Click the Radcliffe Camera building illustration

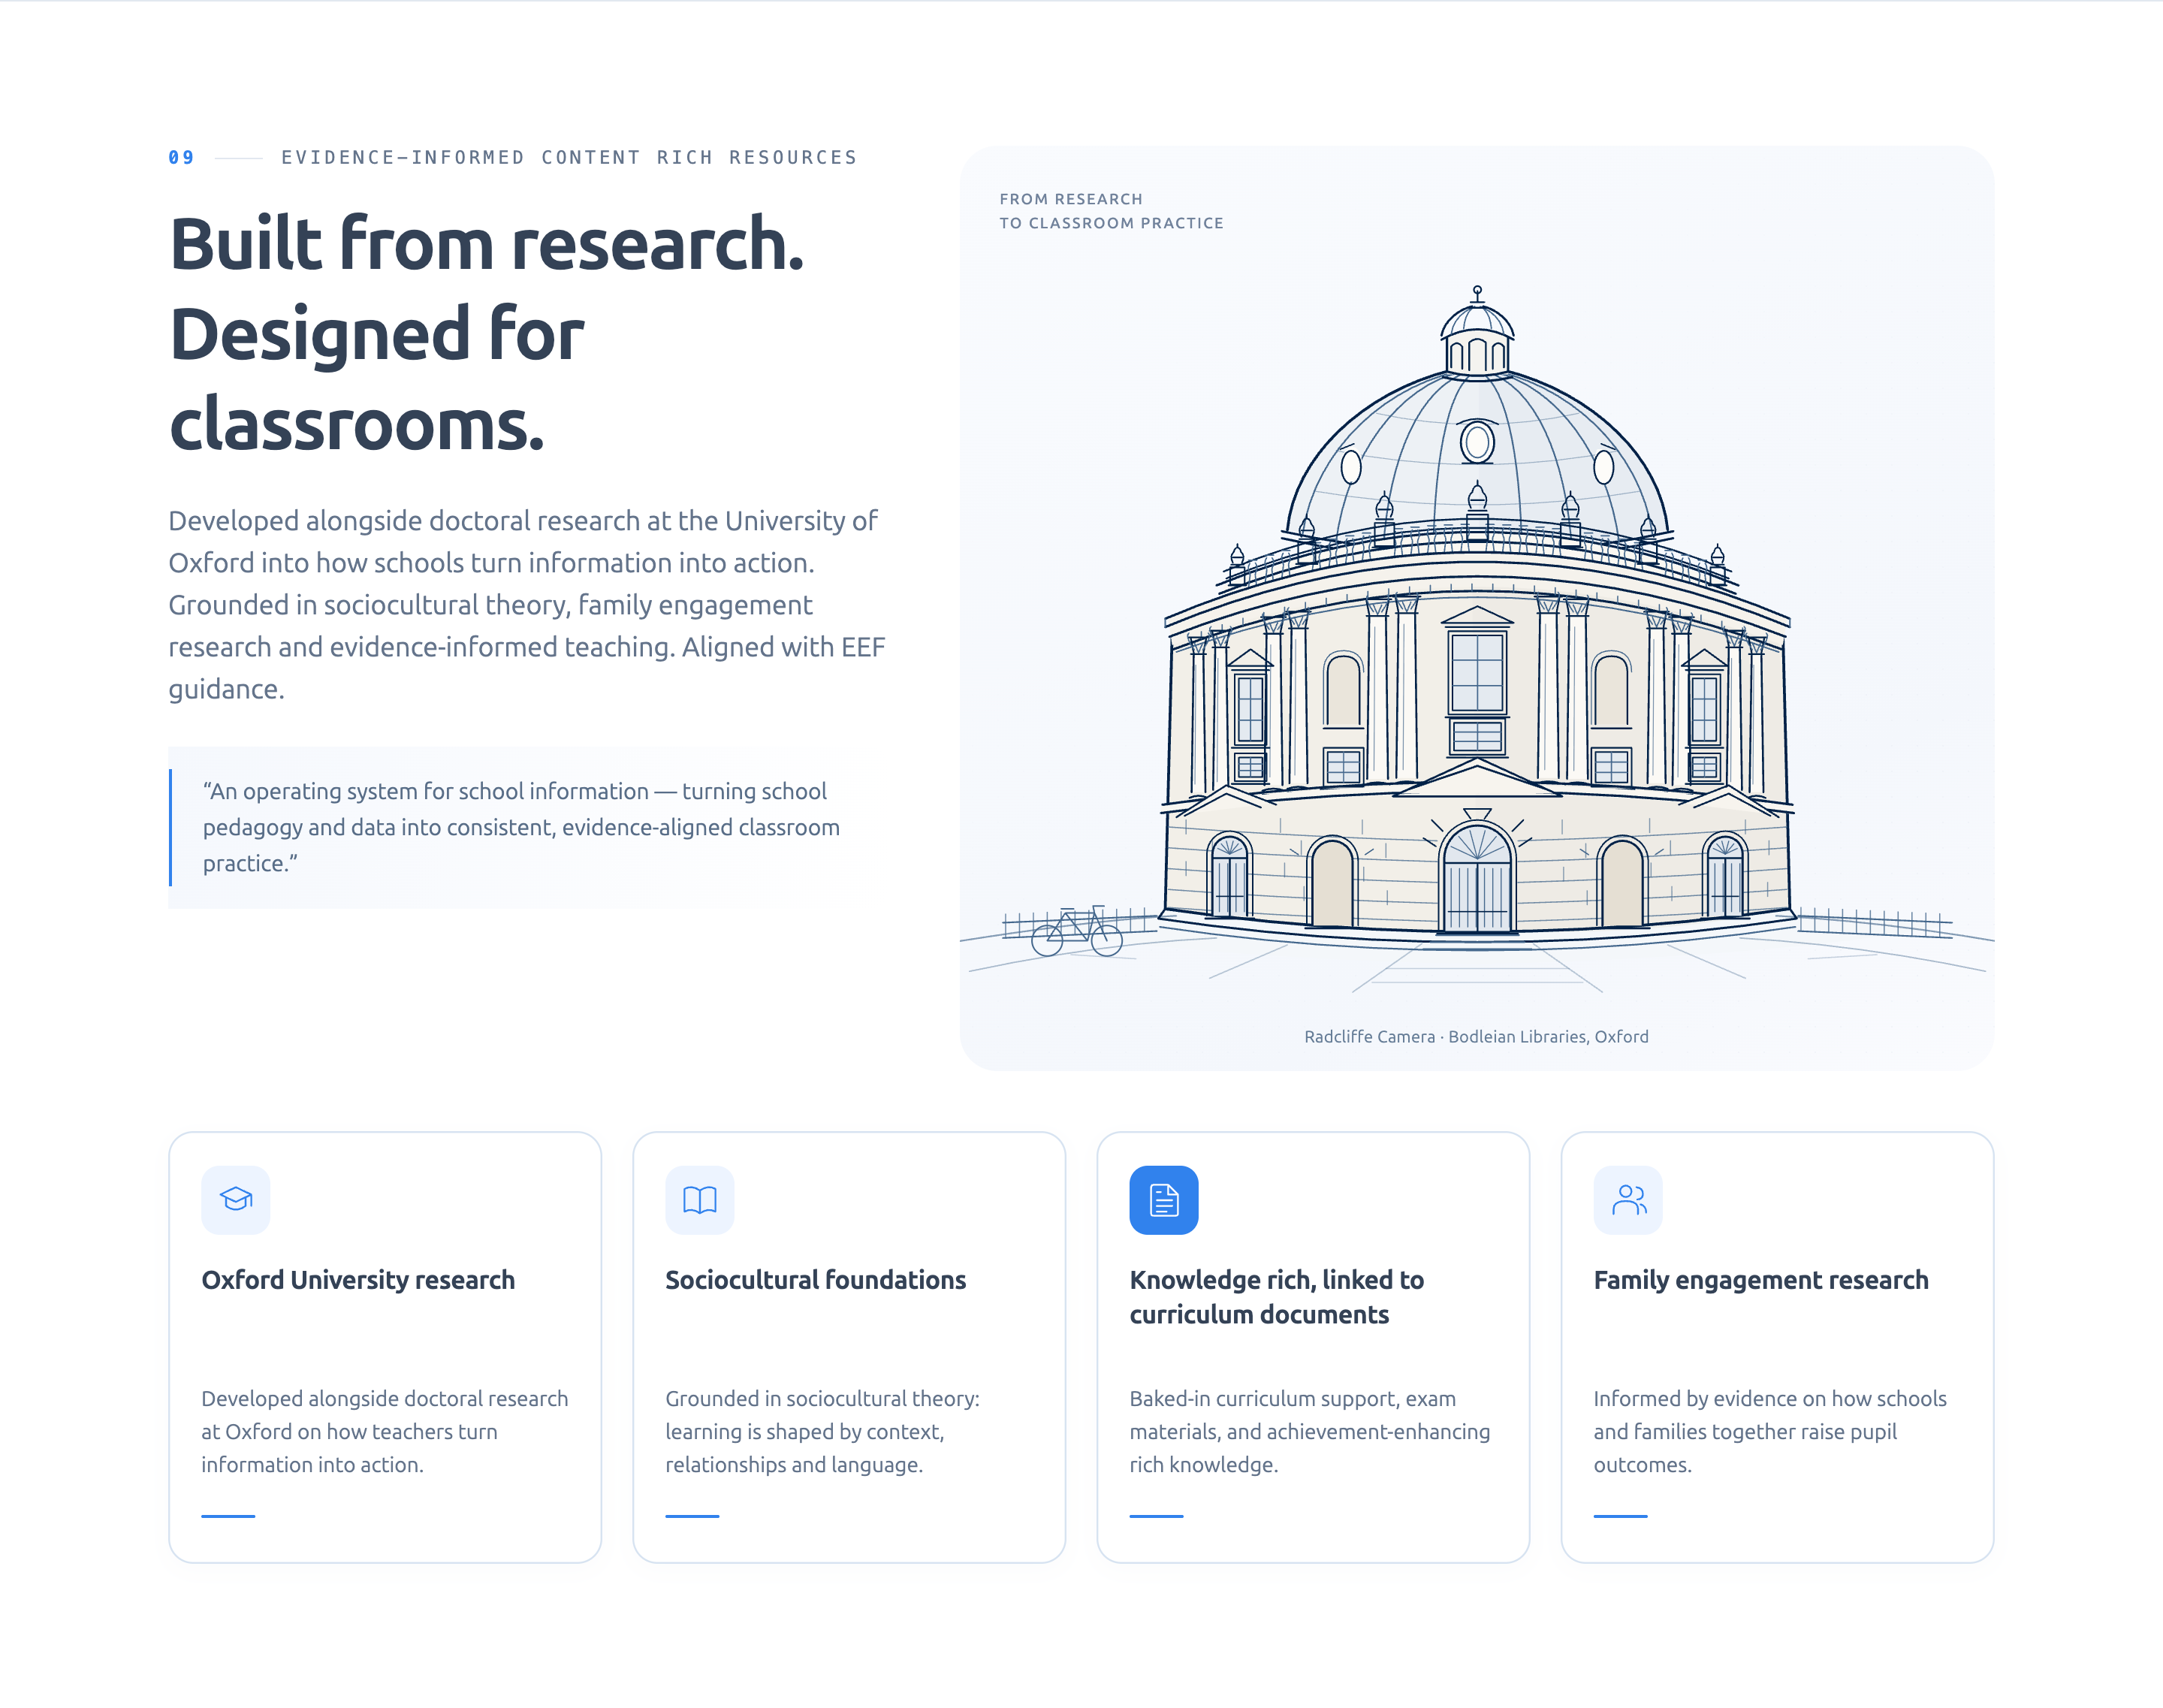point(1477,620)
